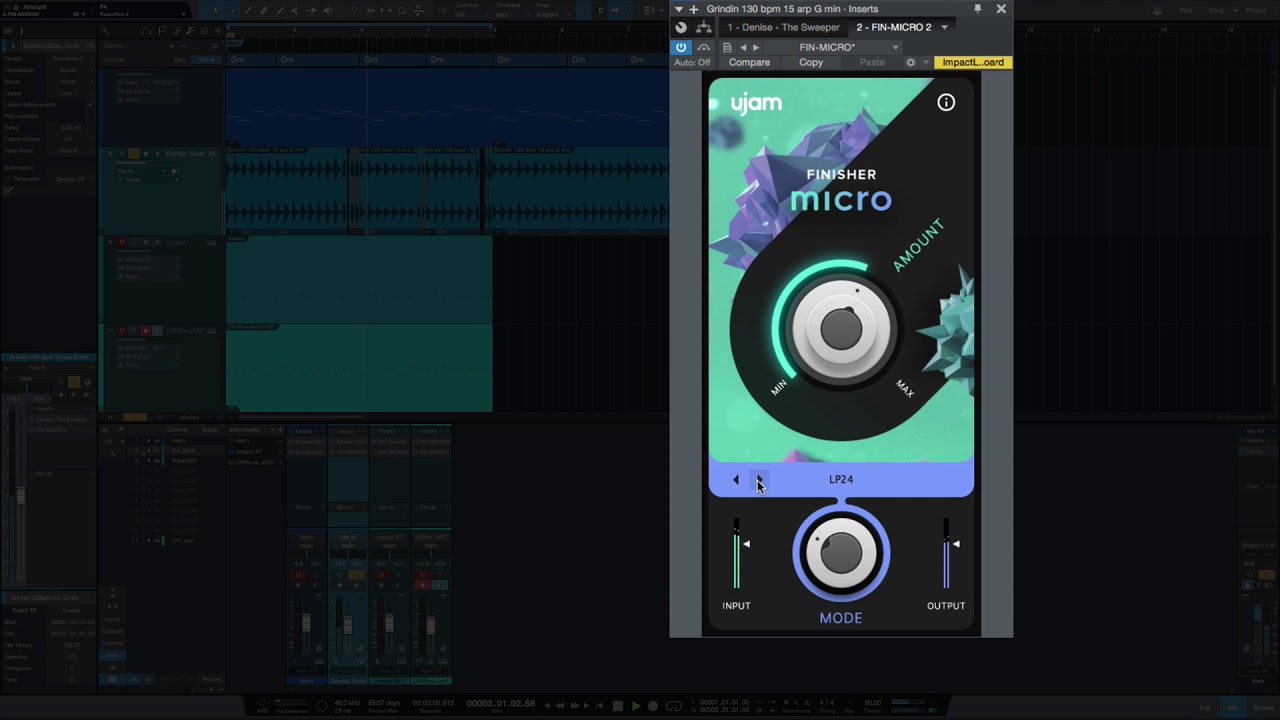Switch to the Project page
Image resolution: width=1280 pixels, height=720 pixels.
pos(1257,10)
